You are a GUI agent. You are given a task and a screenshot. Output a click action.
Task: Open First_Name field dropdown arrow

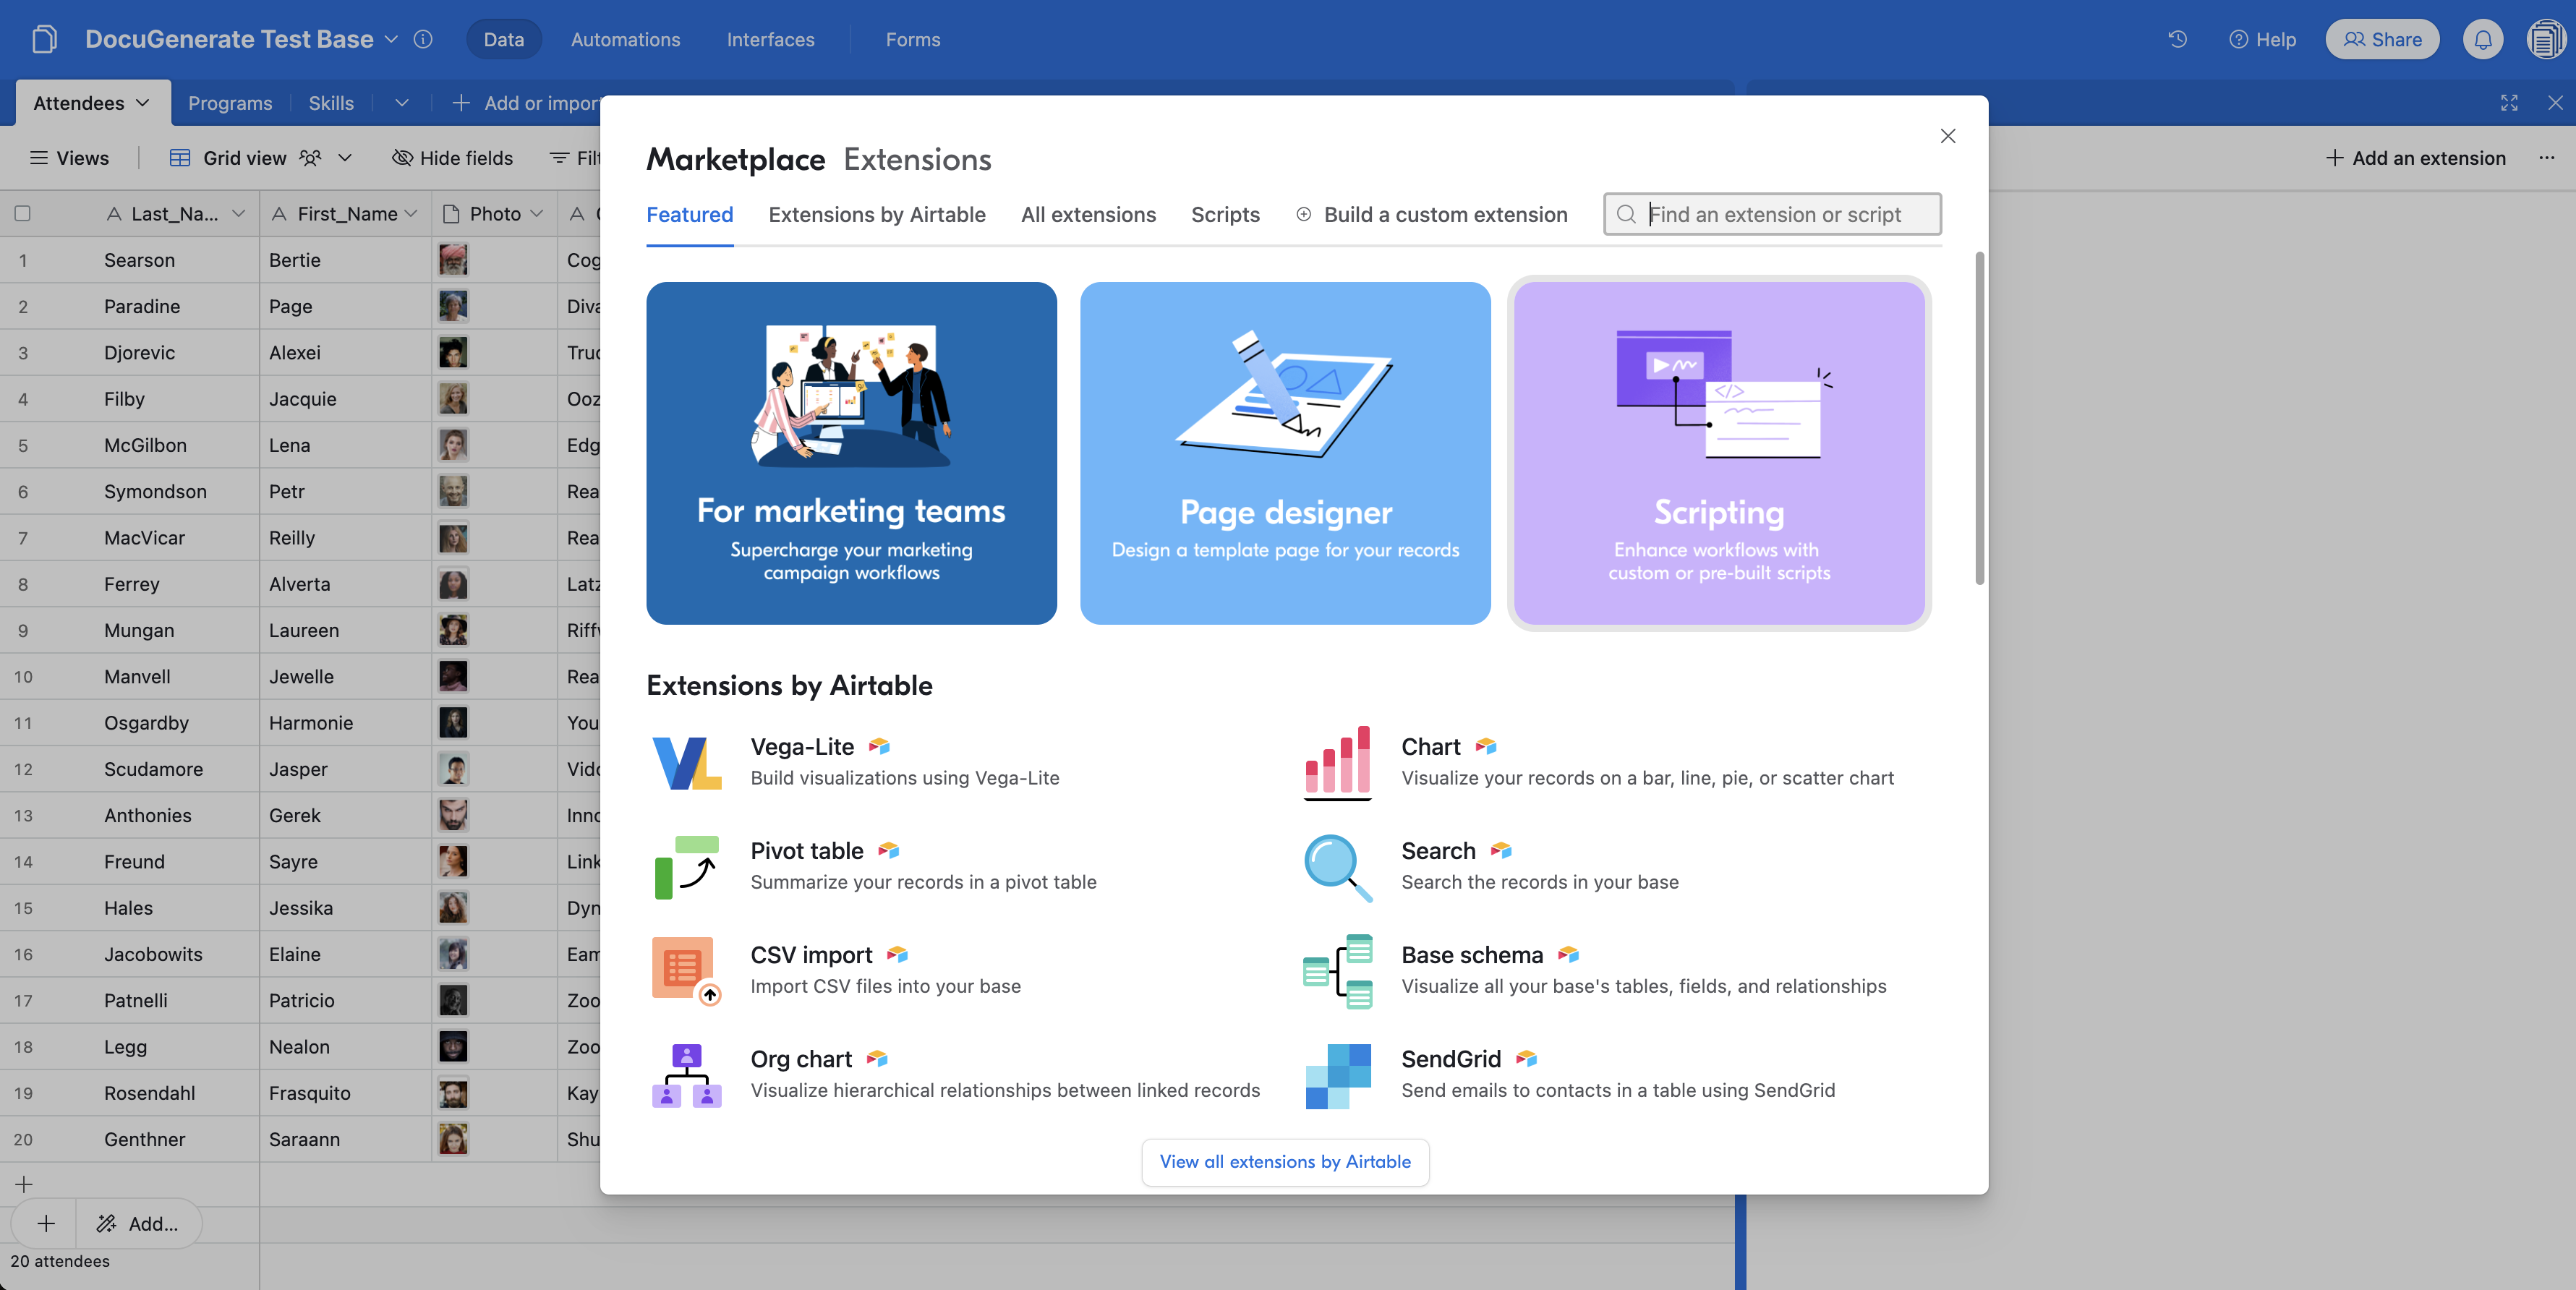[411, 213]
